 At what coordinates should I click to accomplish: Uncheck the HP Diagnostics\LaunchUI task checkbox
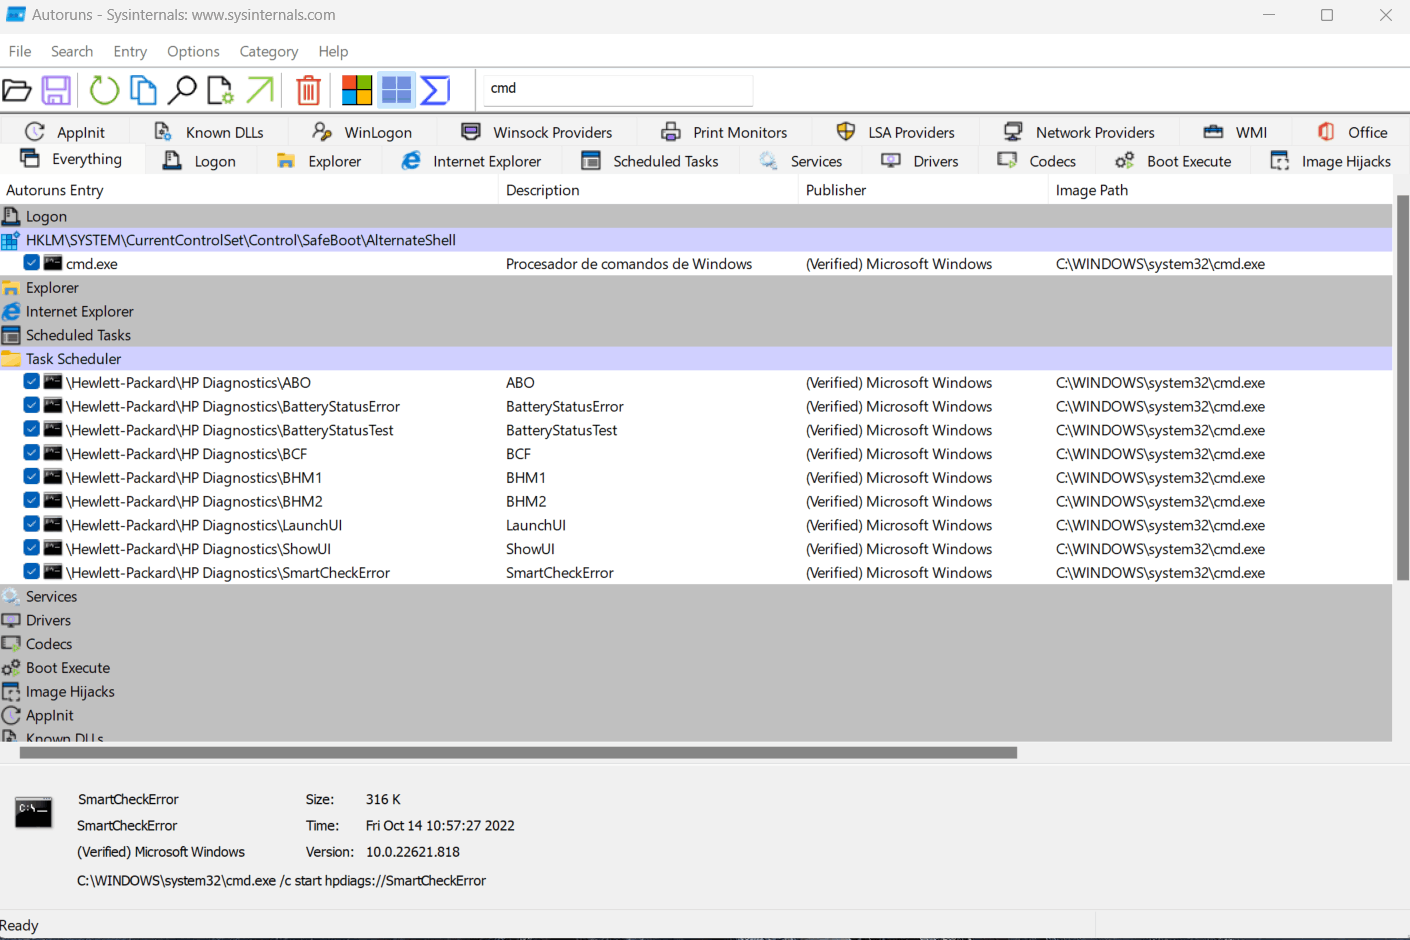pyautogui.click(x=32, y=525)
